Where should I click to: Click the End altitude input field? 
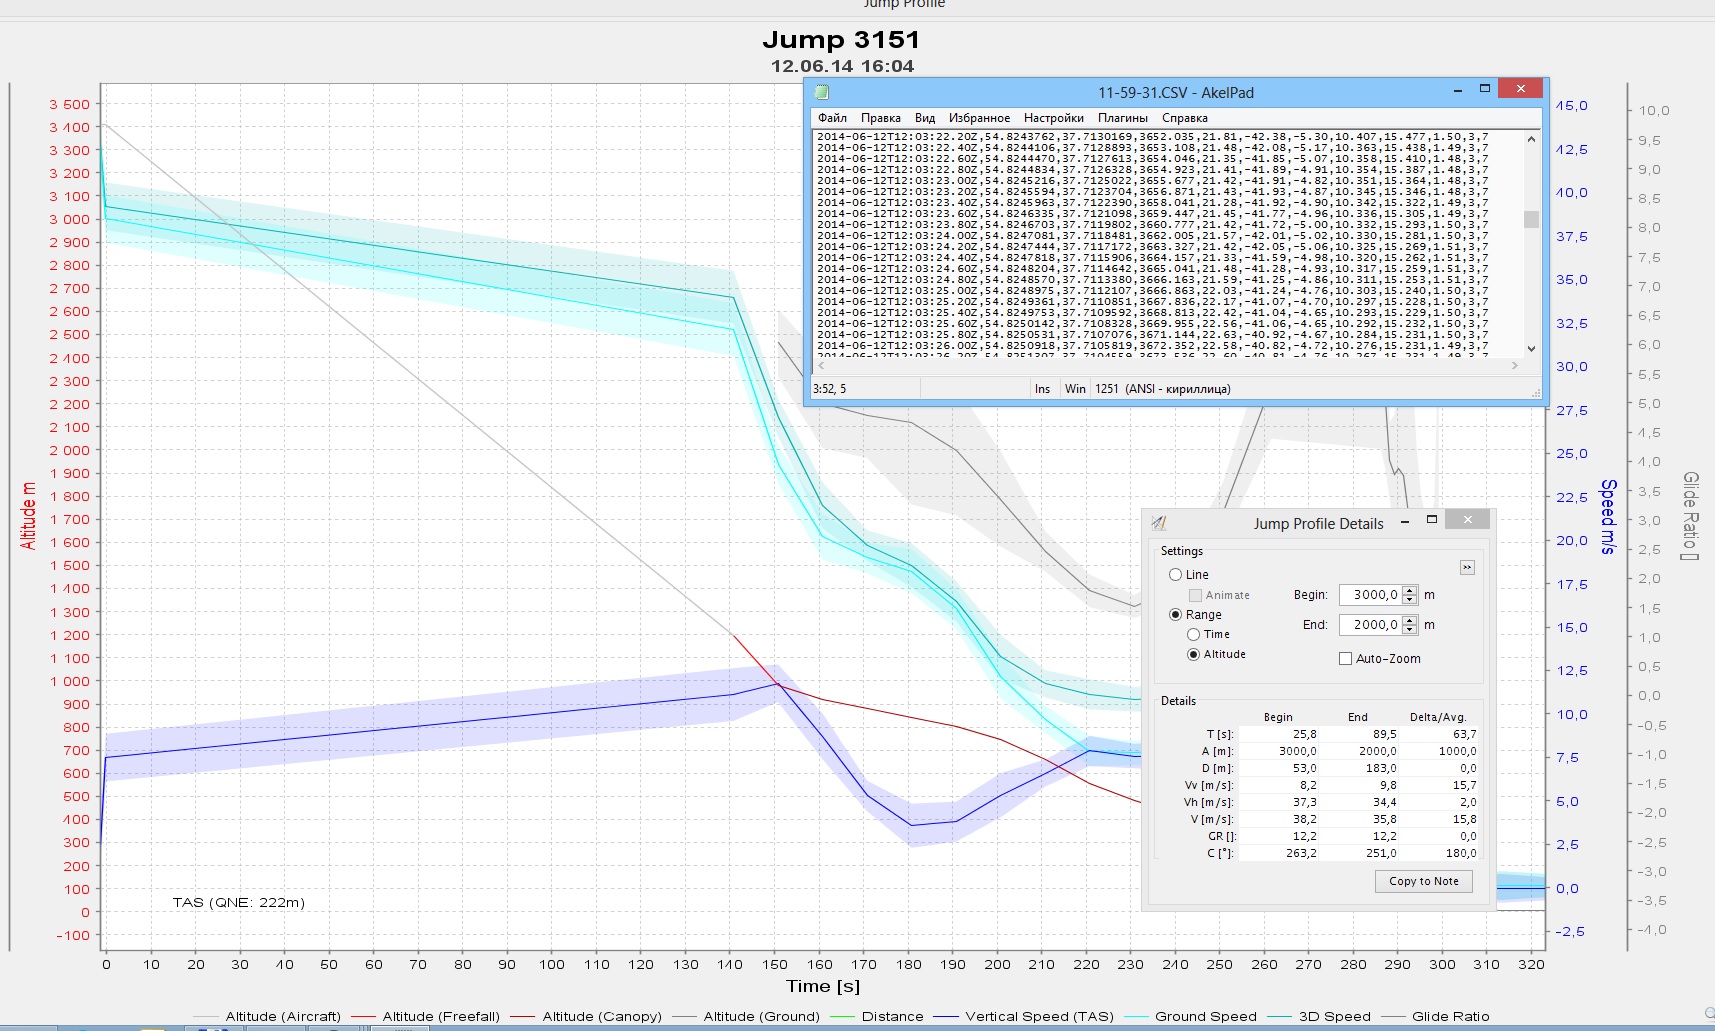(1370, 625)
